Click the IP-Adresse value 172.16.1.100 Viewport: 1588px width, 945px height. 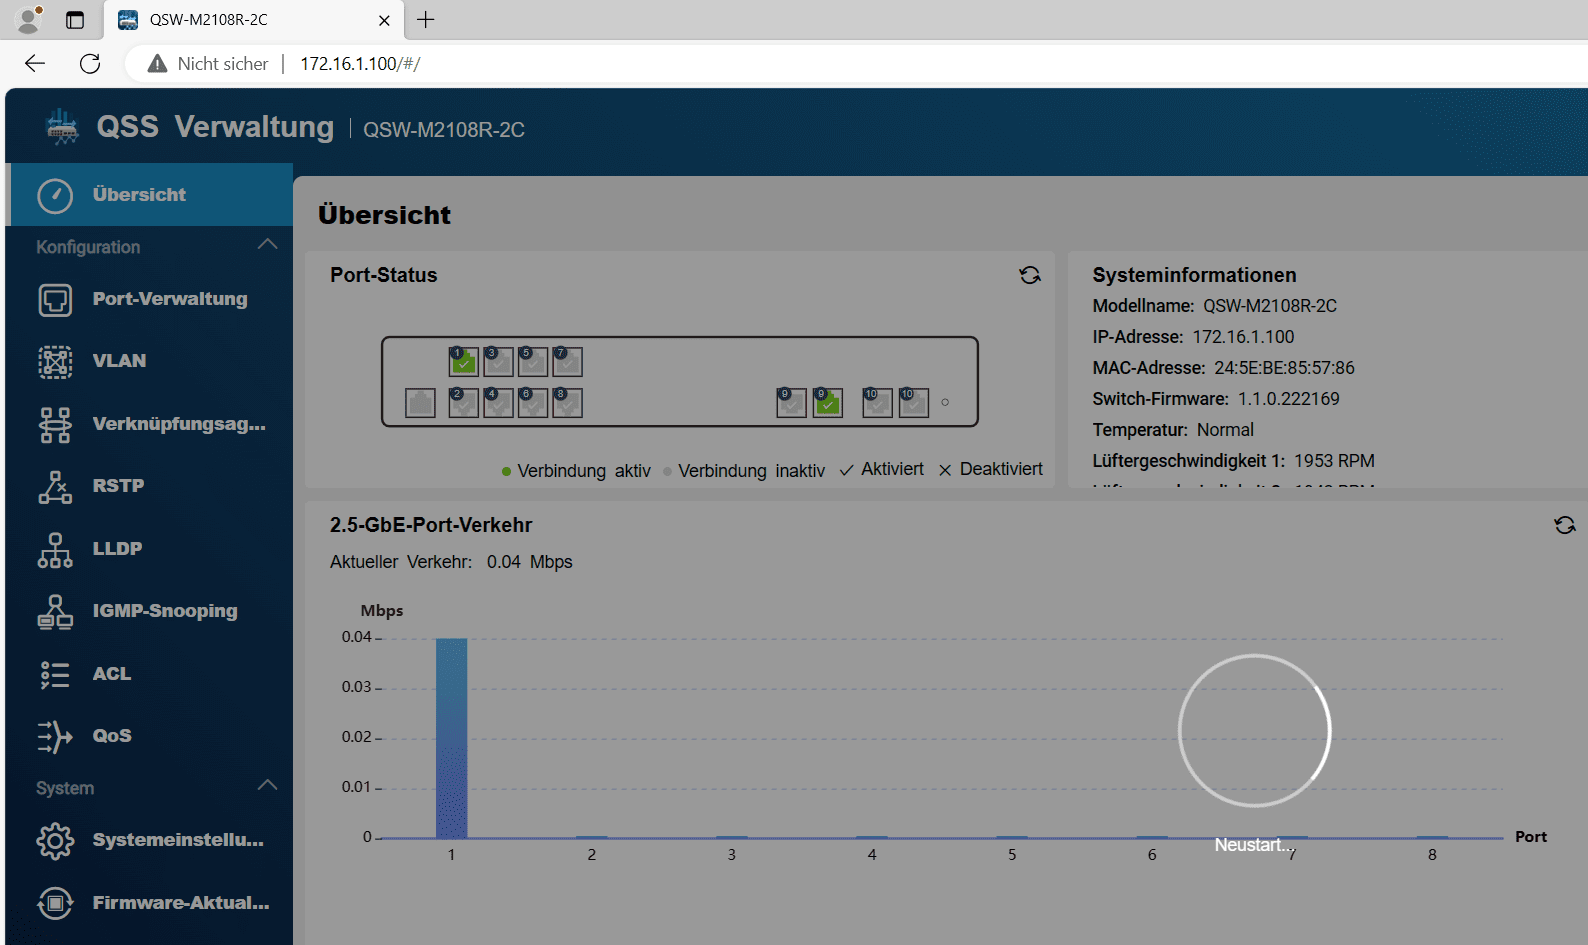(1243, 337)
